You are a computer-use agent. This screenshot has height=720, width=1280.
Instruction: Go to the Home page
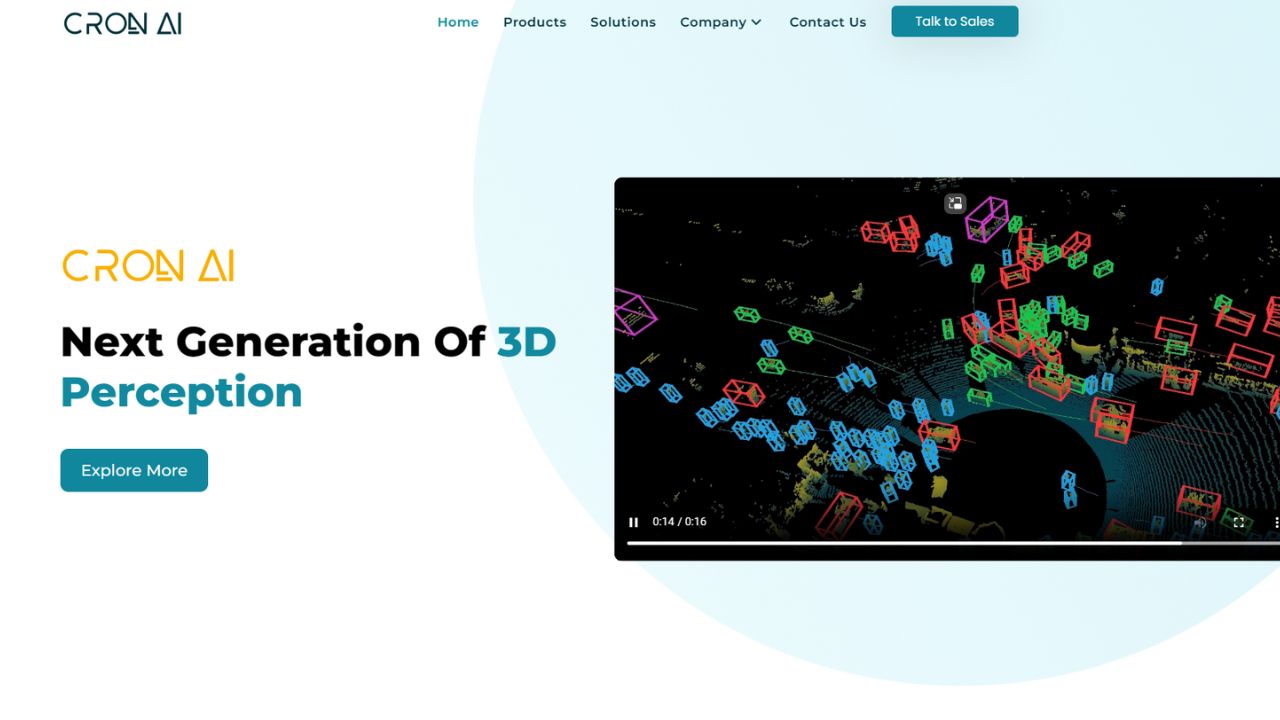458,22
